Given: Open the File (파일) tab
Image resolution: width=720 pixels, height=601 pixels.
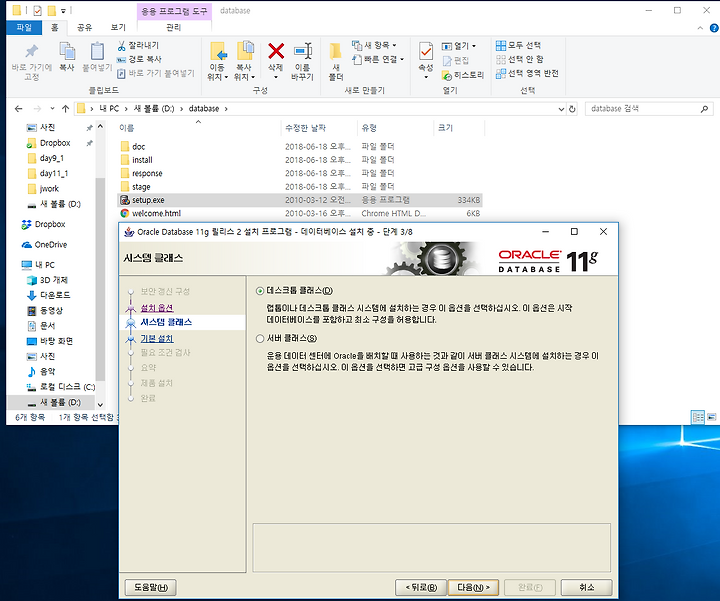Looking at the screenshot, I should point(24,28).
